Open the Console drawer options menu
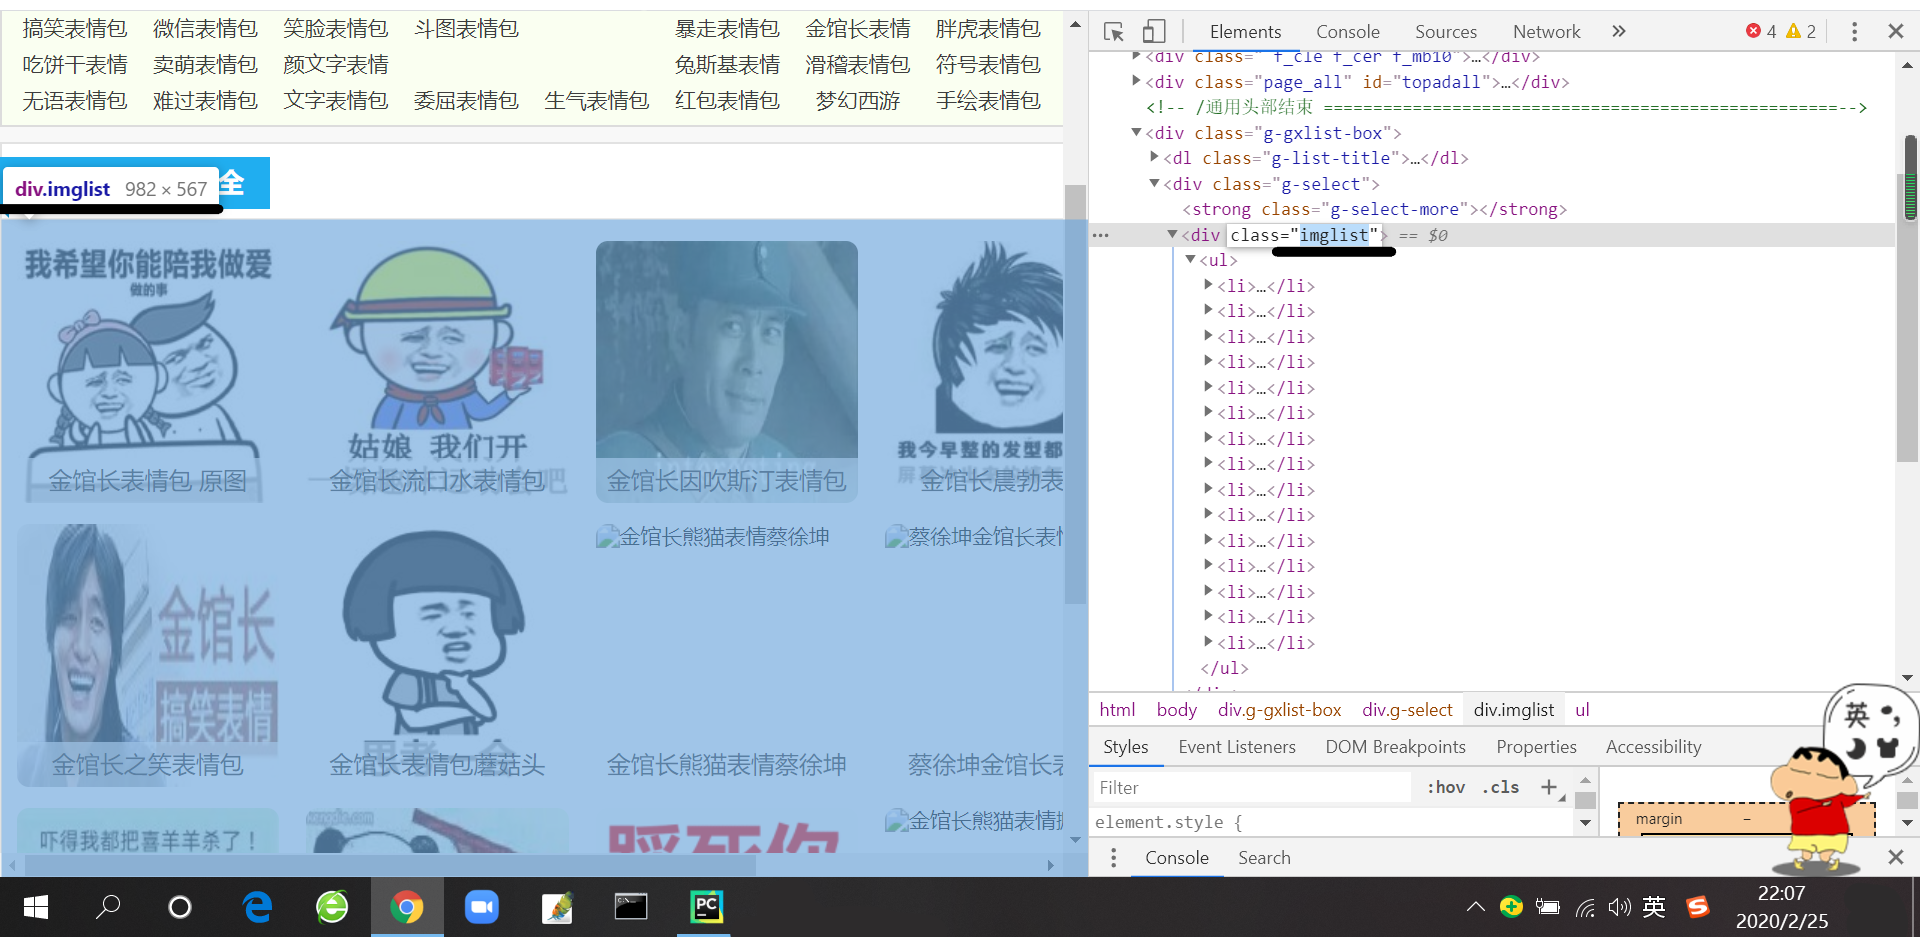The image size is (1920, 937). tap(1113, 857)
